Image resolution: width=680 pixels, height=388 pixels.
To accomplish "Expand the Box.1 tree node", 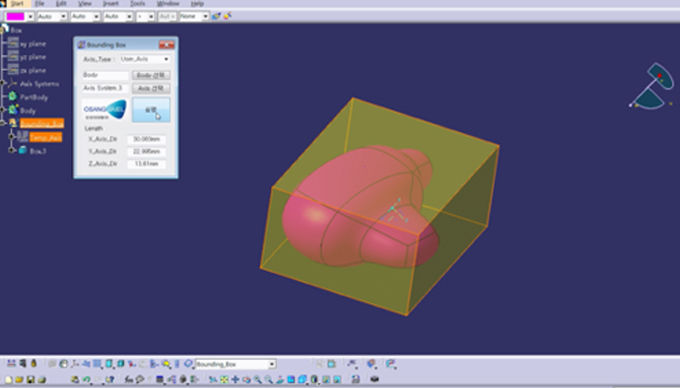I will [12, 150].
